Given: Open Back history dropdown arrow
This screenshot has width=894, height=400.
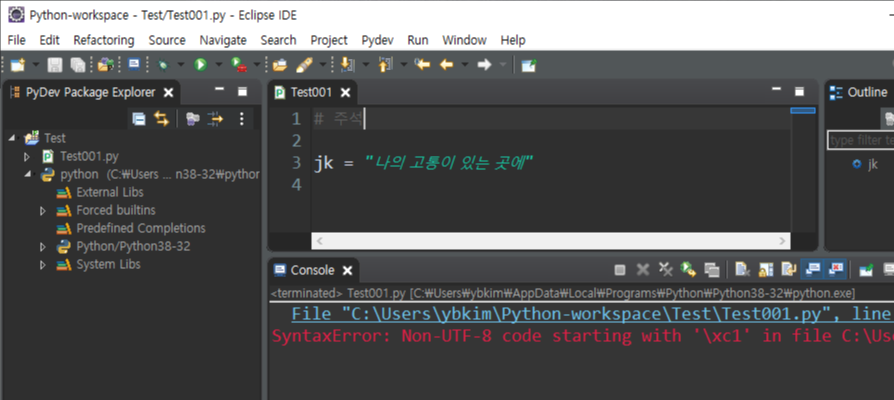Looking at the screenshot, I should [464, 65].
